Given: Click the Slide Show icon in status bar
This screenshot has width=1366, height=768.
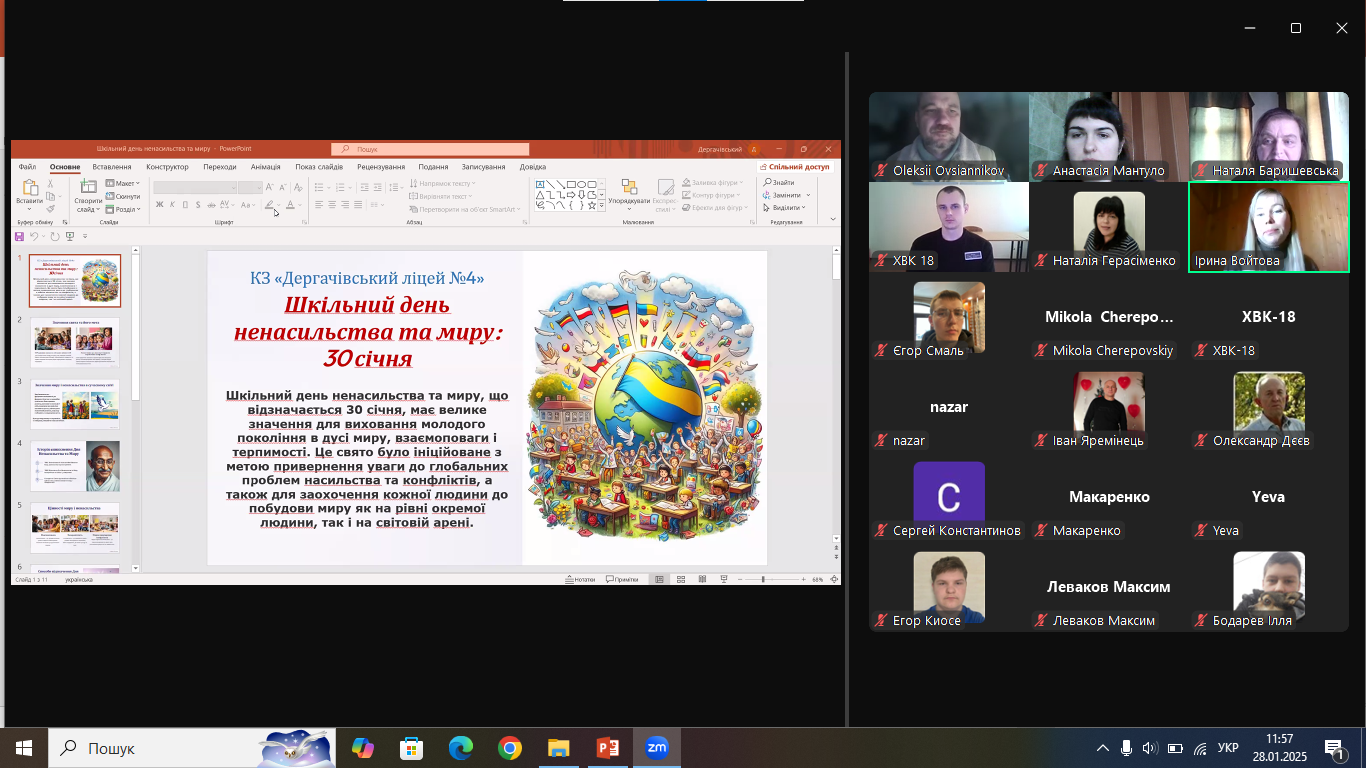Looking at the screenshot, I should (x=723, y=579).
